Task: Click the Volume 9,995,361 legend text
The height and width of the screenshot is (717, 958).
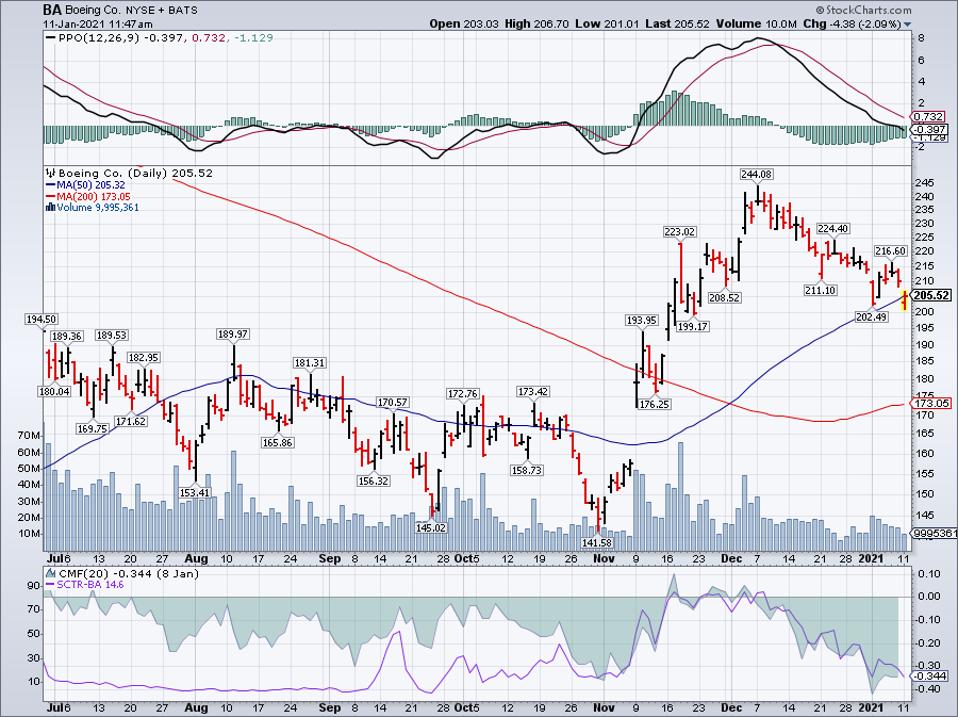Action: (x=98, y=208)
